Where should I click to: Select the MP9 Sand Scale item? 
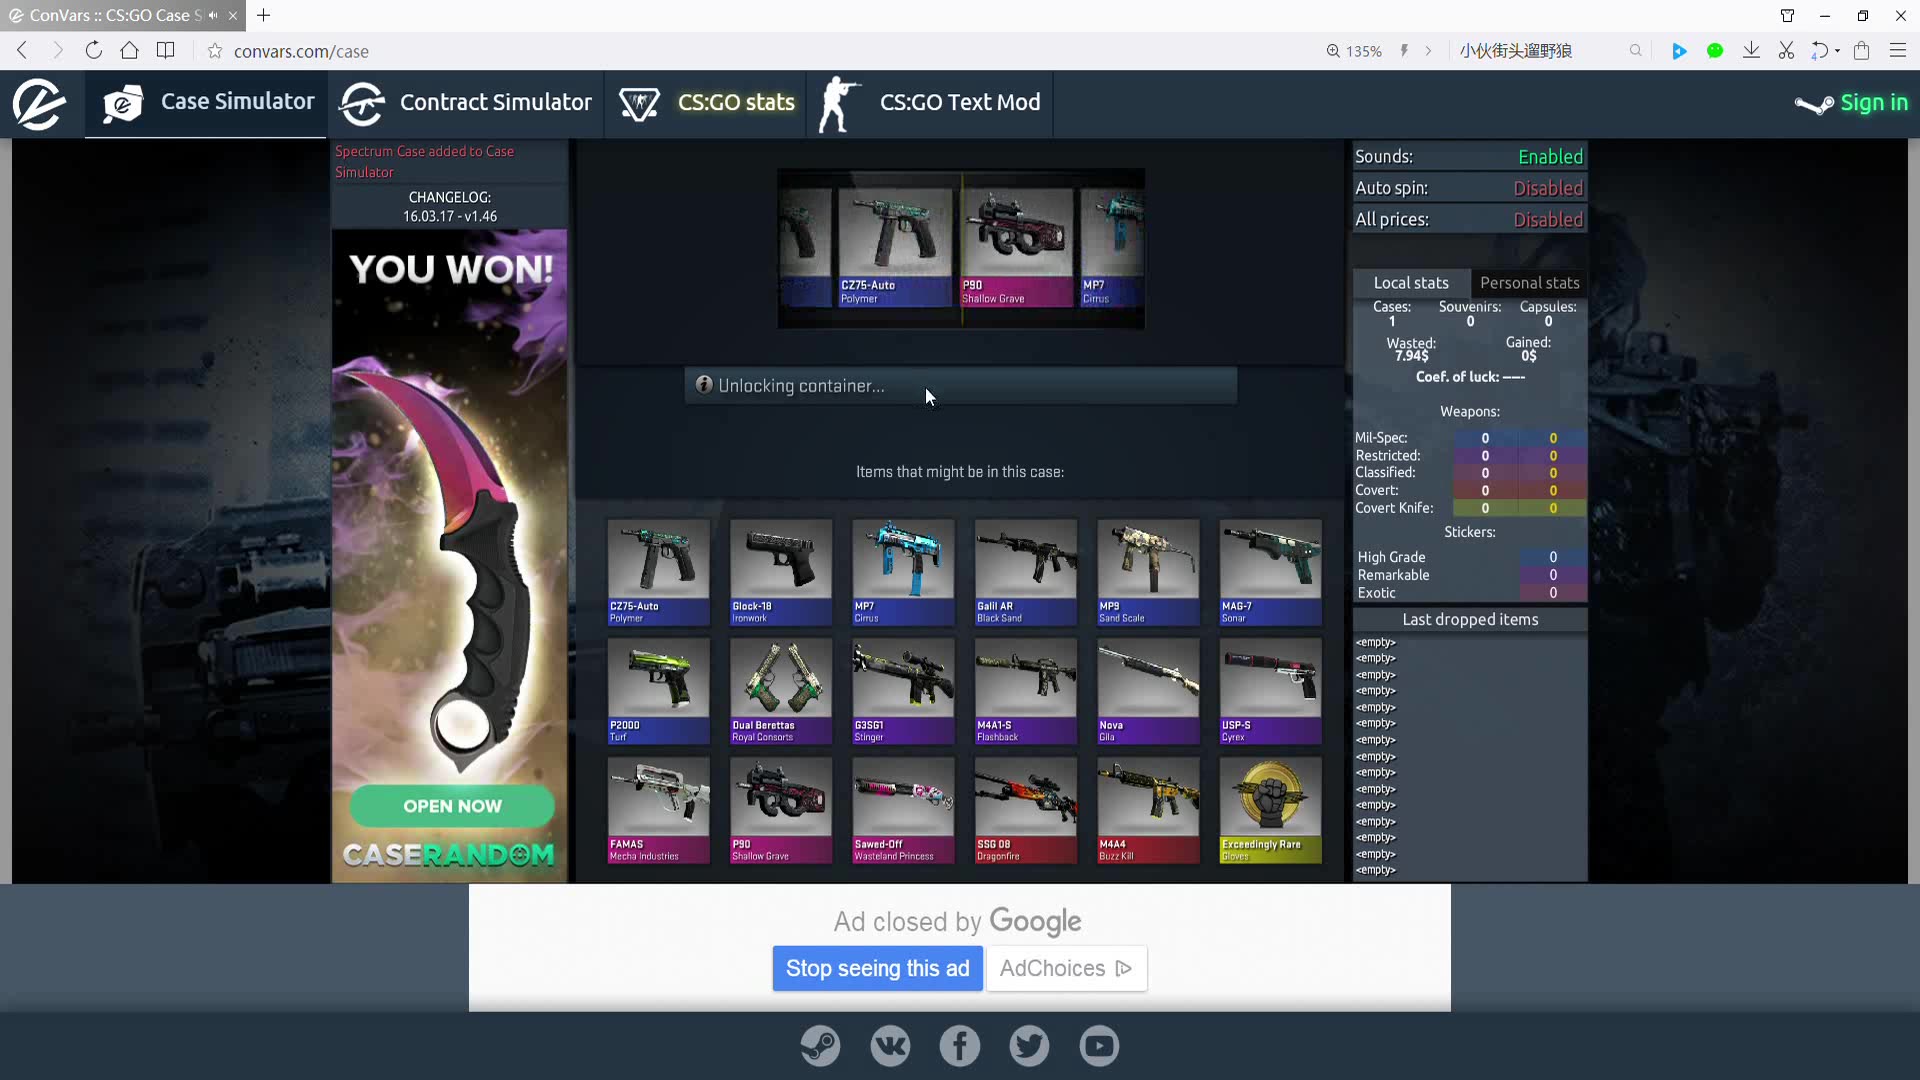[1148, 572]
